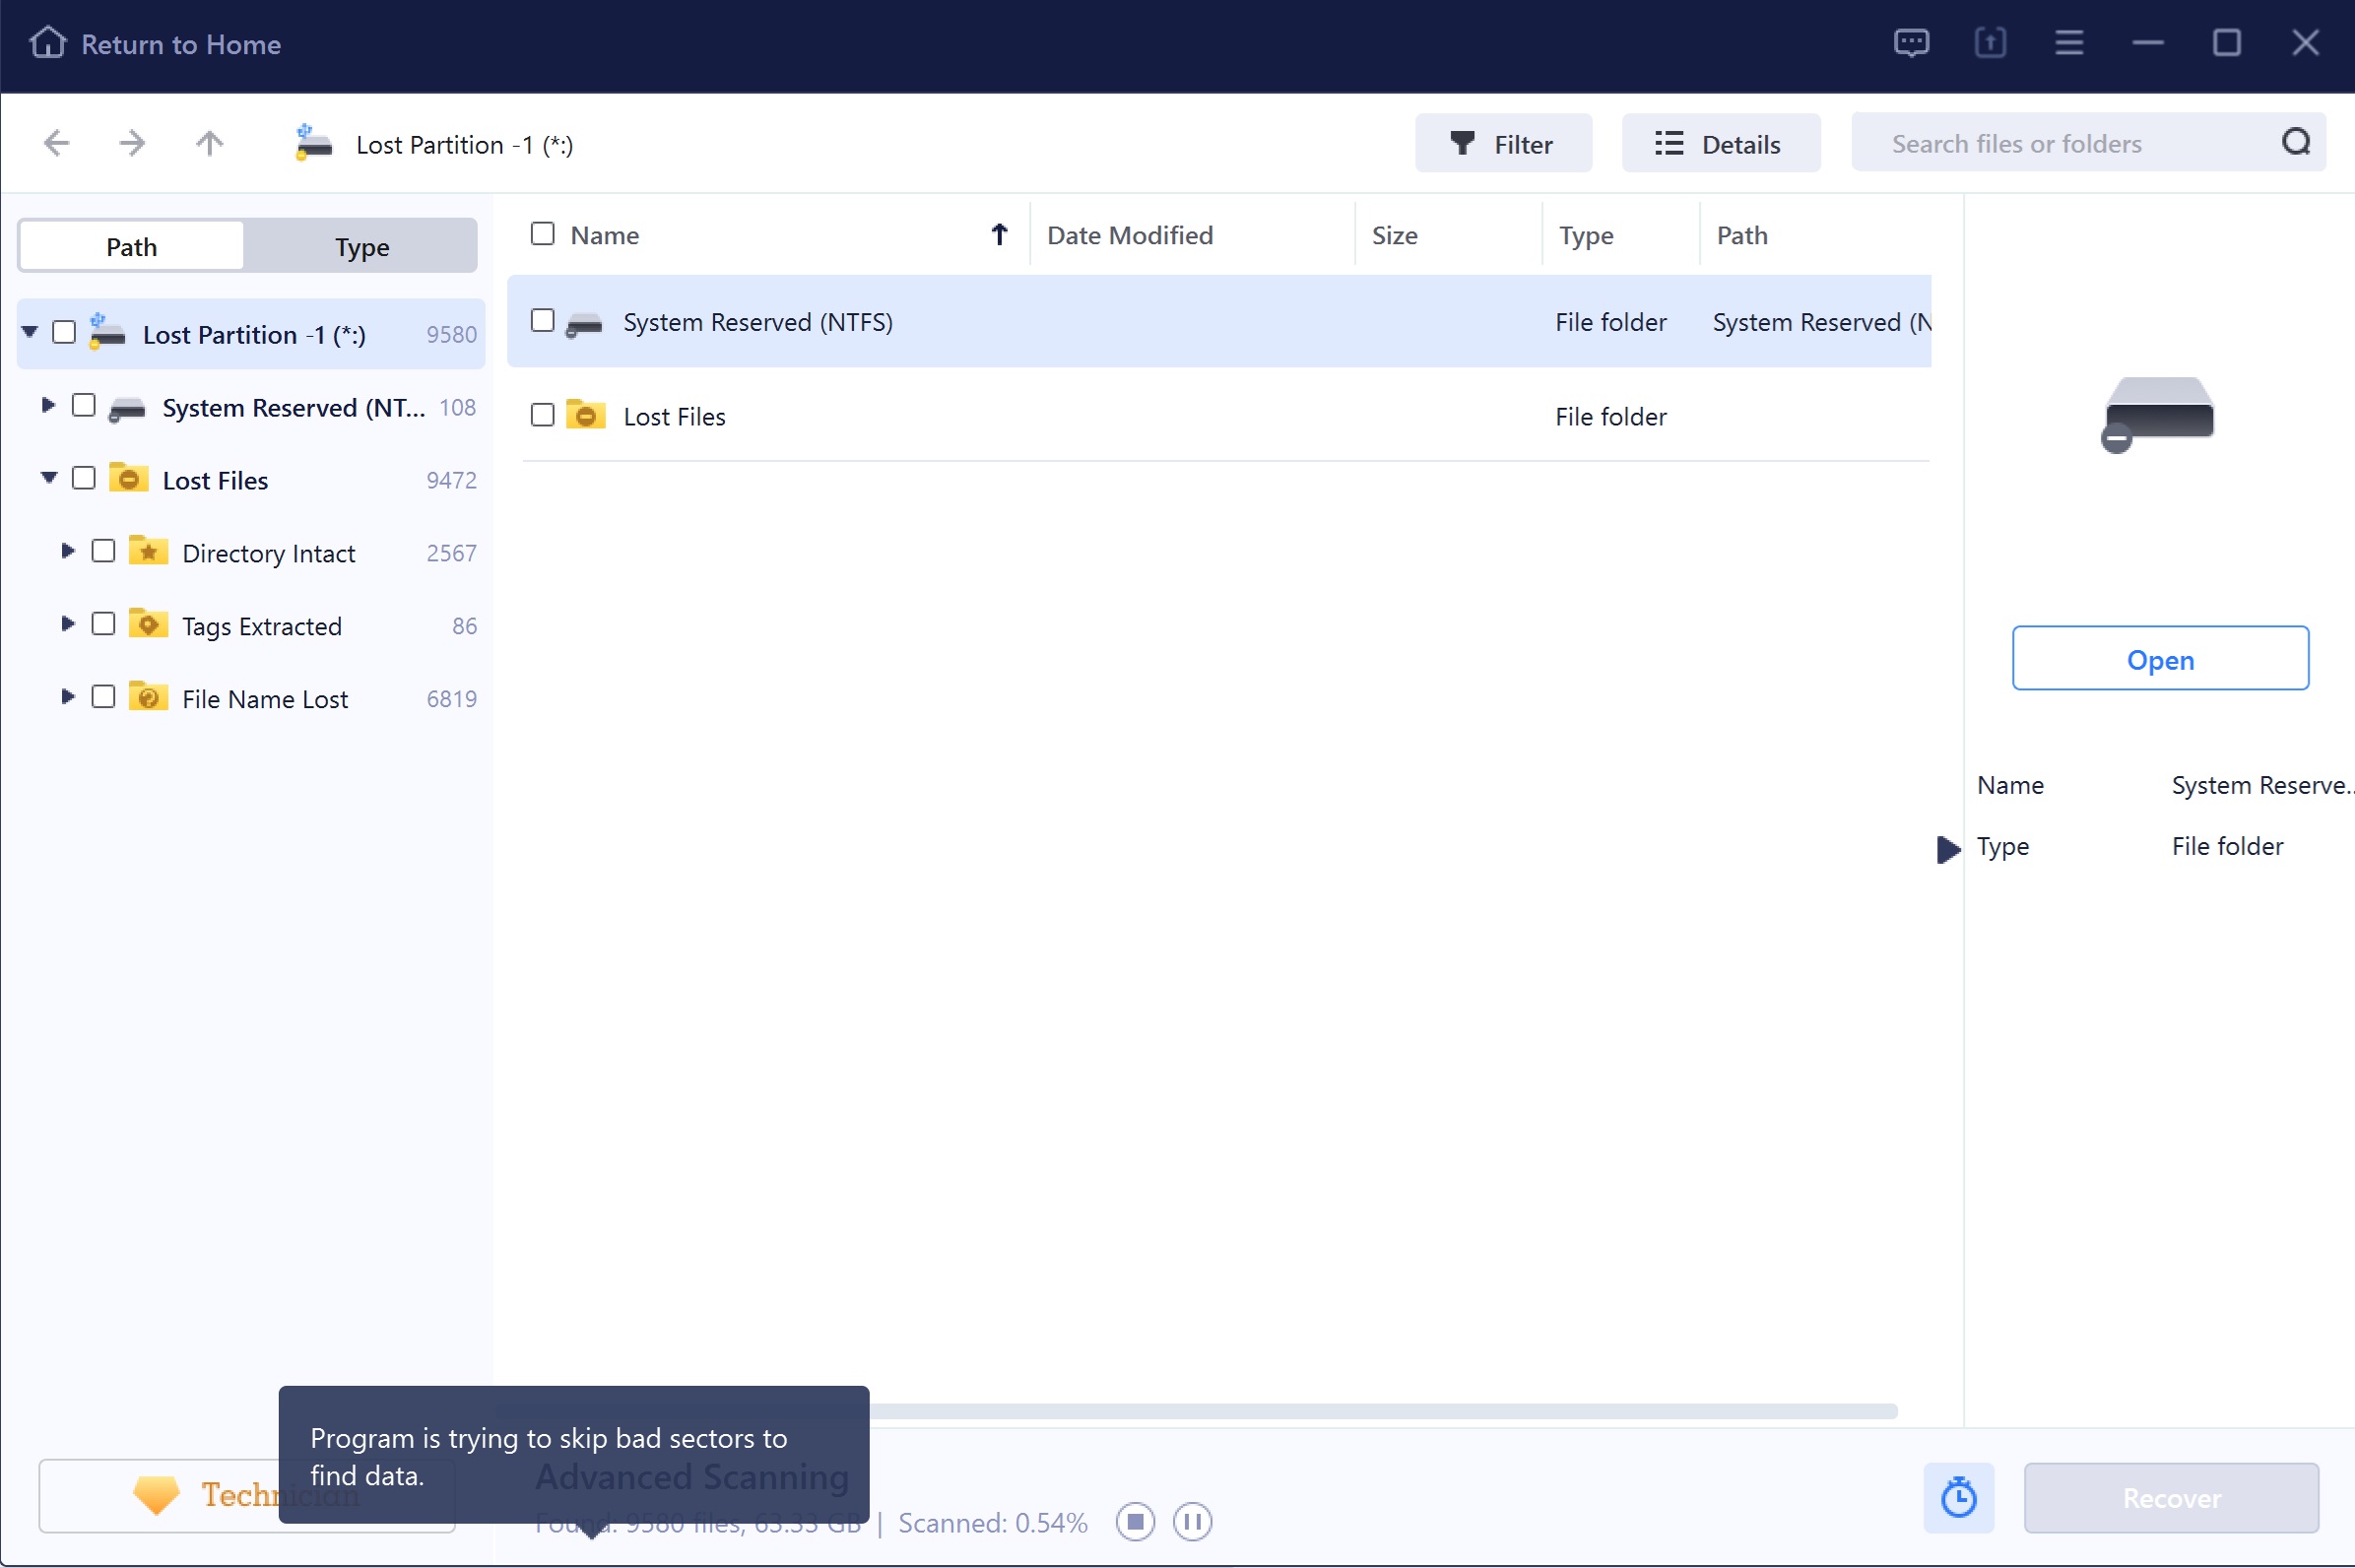
Task: Click Directory Intact star folder icon
Action: (148, 551)
